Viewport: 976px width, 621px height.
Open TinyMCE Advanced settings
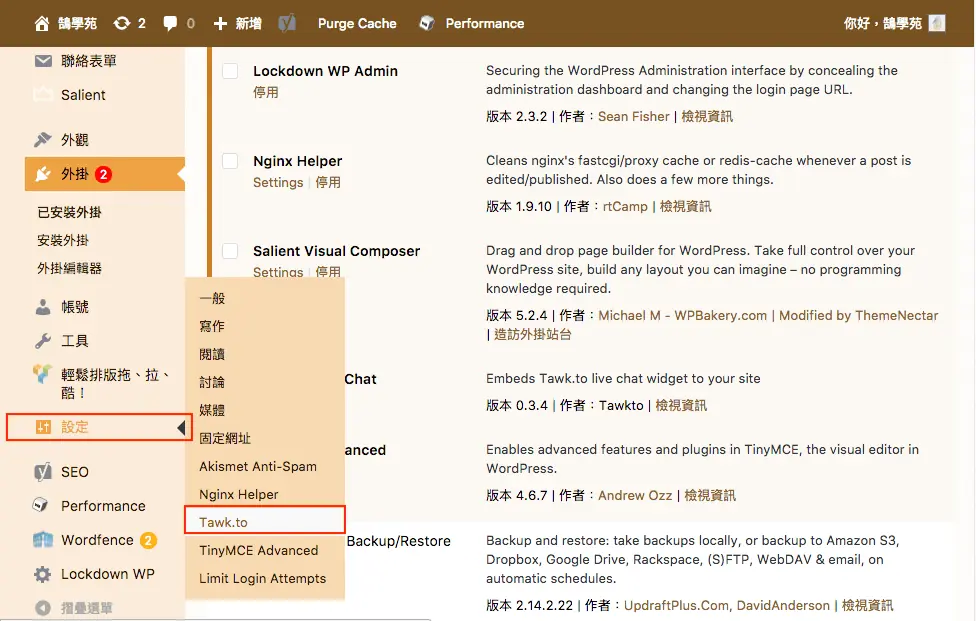258,550
